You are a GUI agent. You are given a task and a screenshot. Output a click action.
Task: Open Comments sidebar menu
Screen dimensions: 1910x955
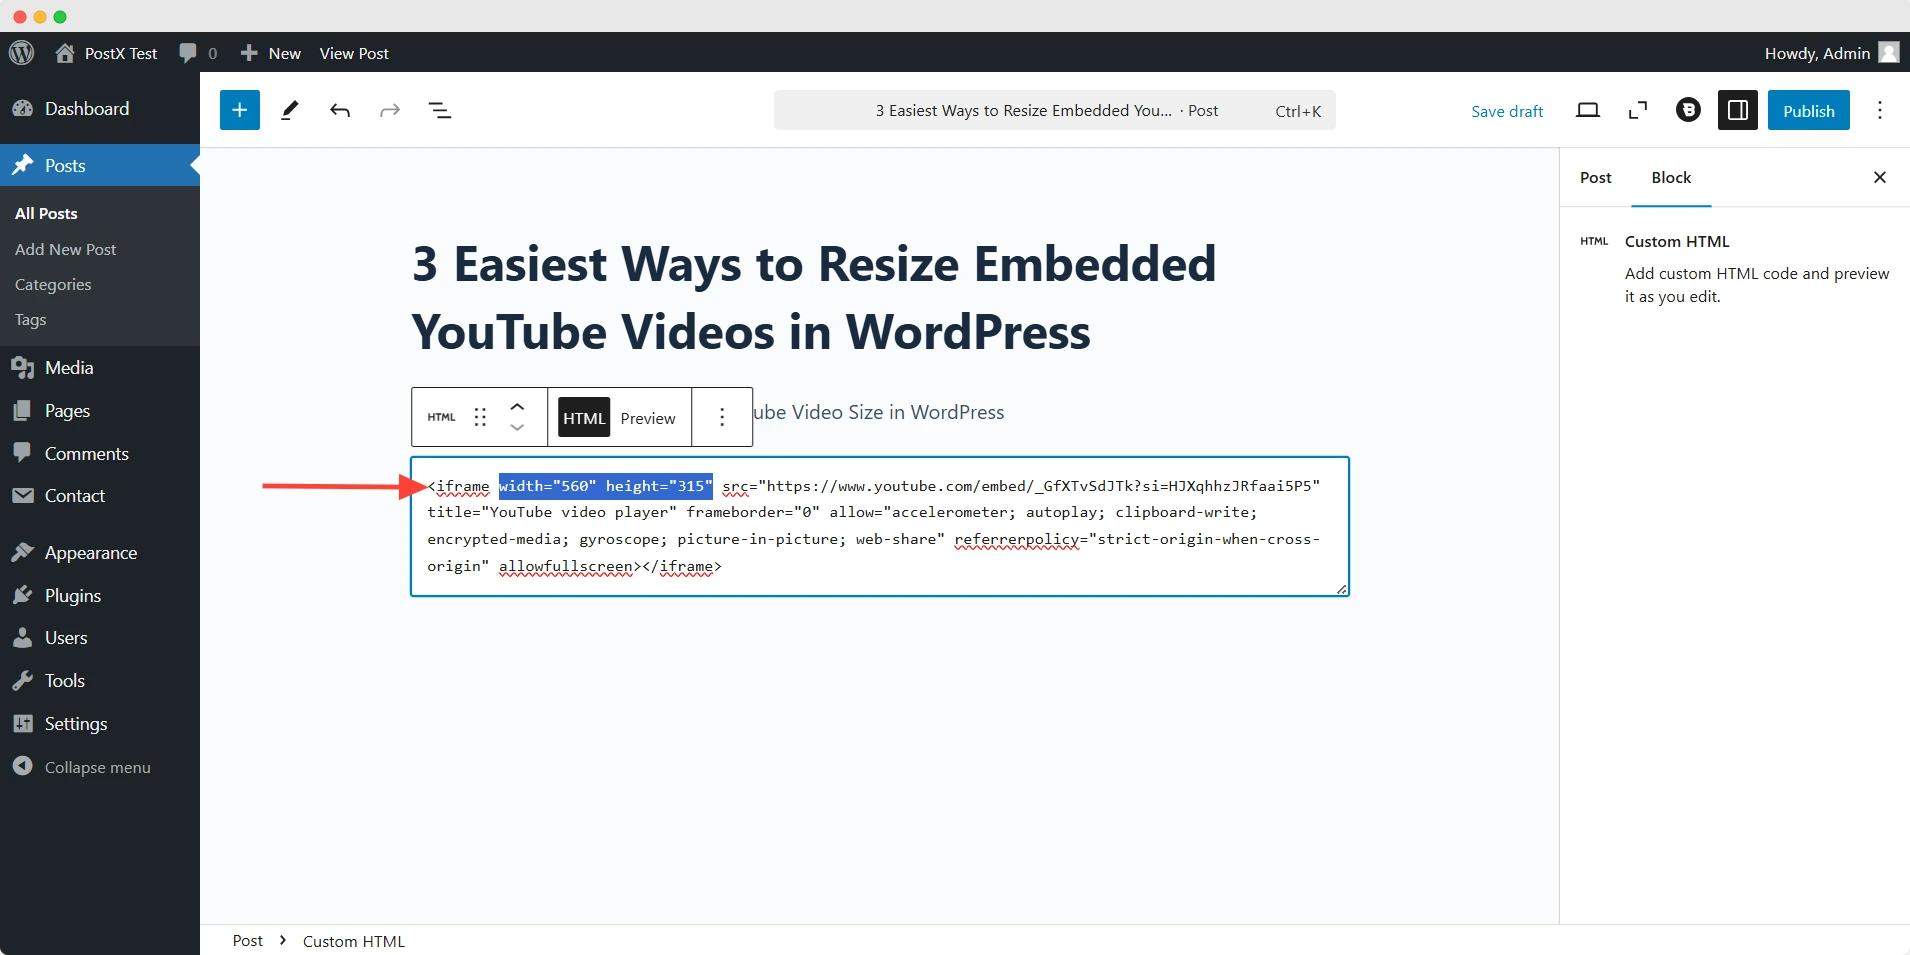(100, 453)
